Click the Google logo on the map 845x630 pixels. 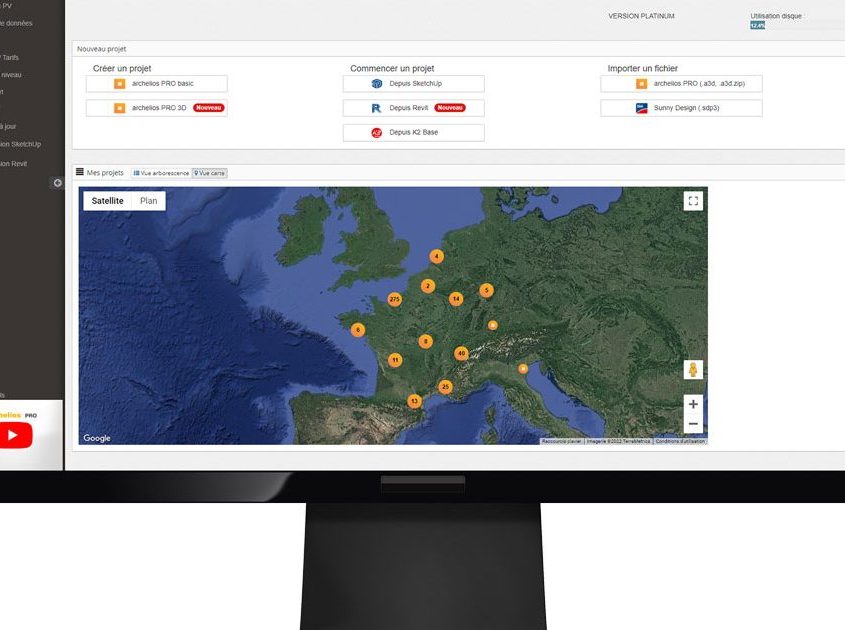pos(97,438)
